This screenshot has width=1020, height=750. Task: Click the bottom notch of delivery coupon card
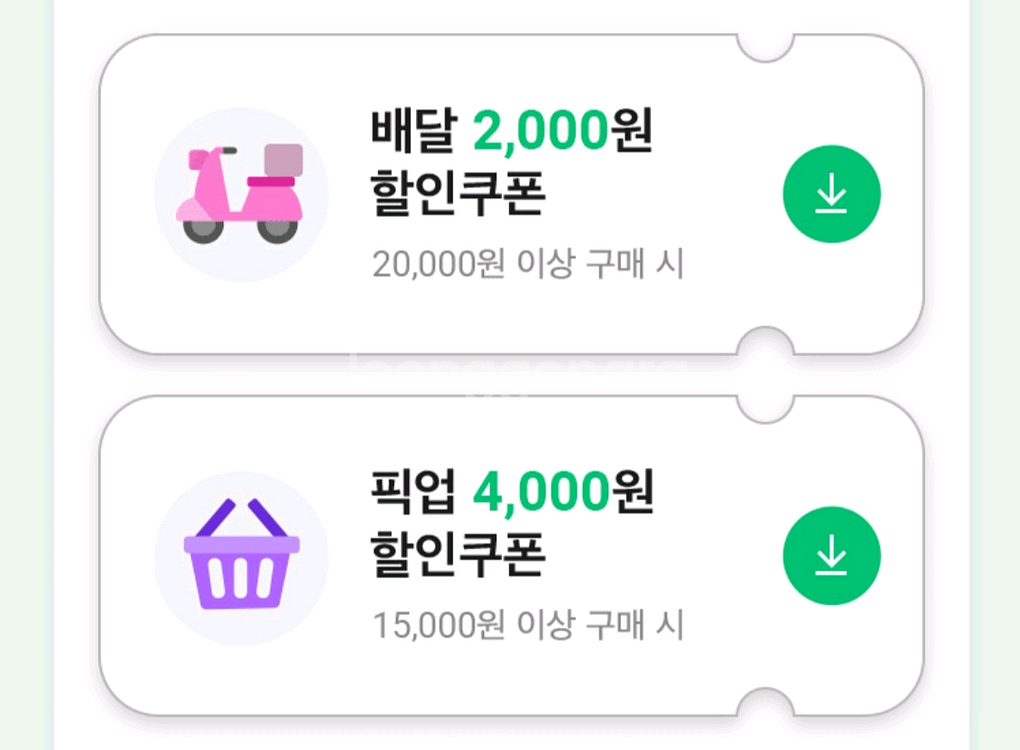765,344
